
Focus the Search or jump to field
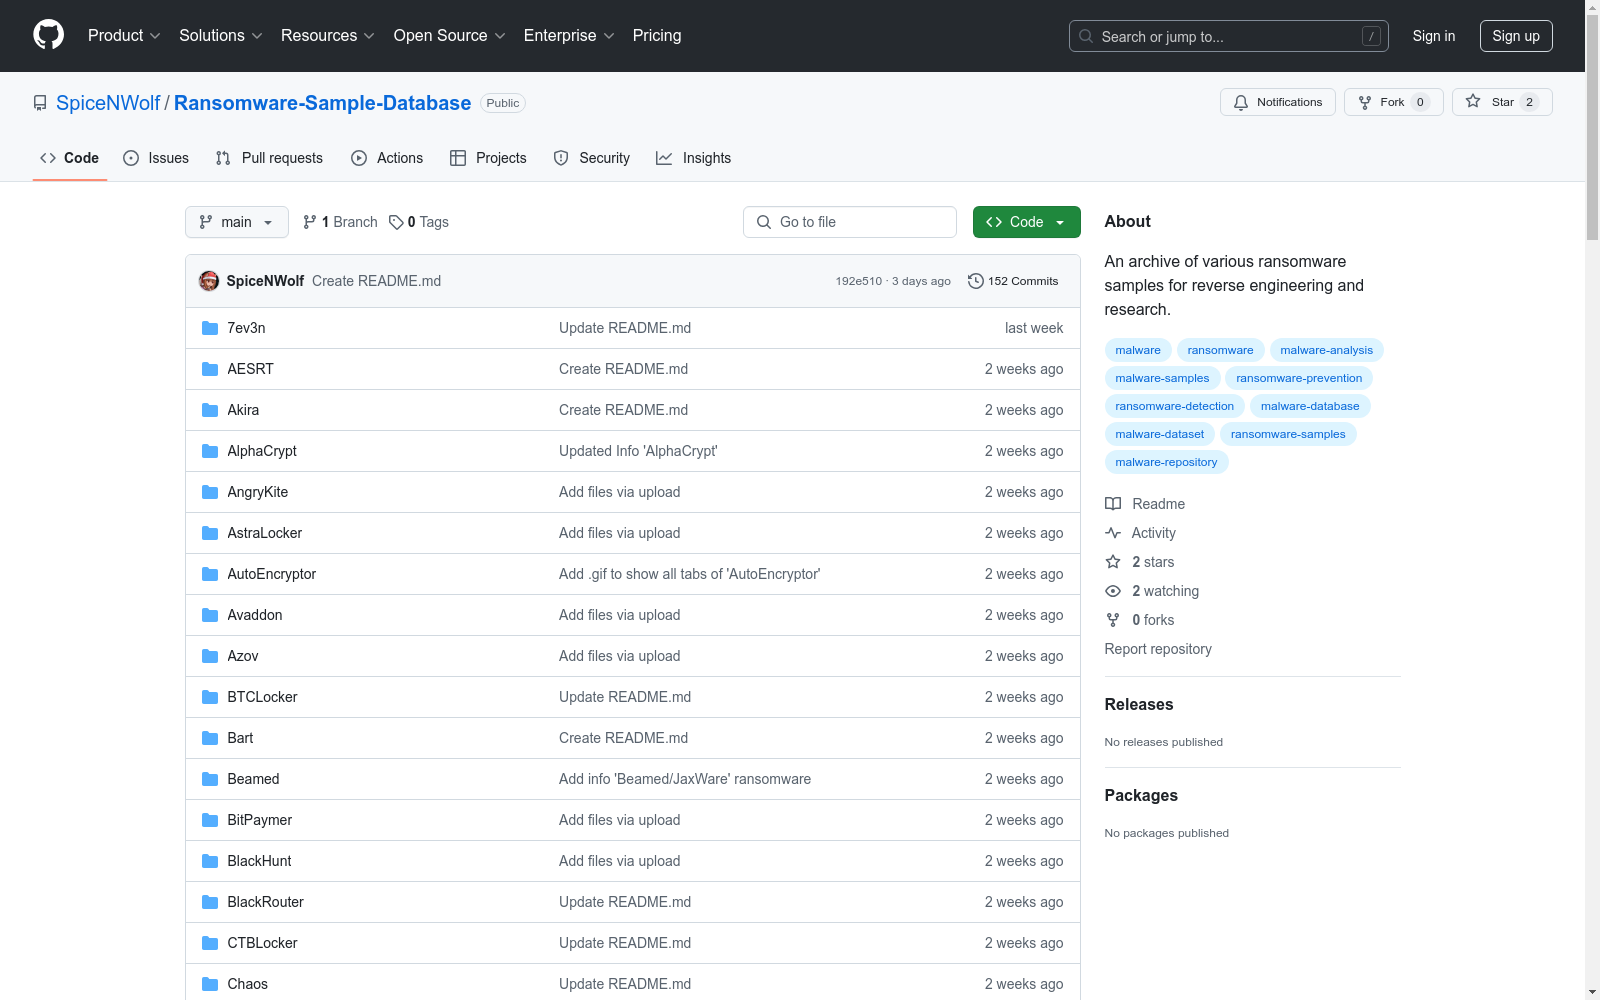(1229, 36)
